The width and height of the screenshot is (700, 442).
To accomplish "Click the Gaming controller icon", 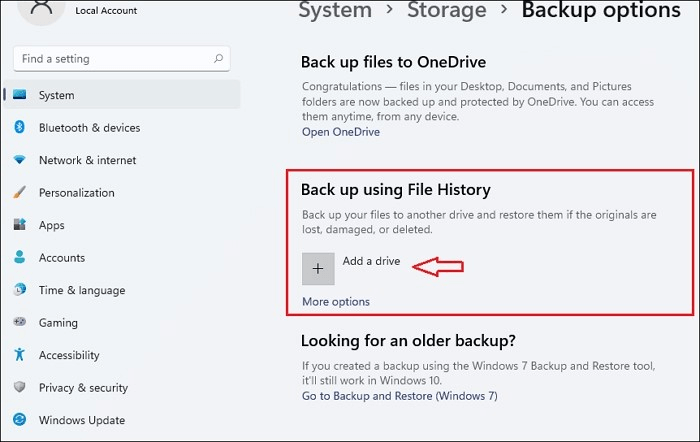I will [x=19, y=323].
